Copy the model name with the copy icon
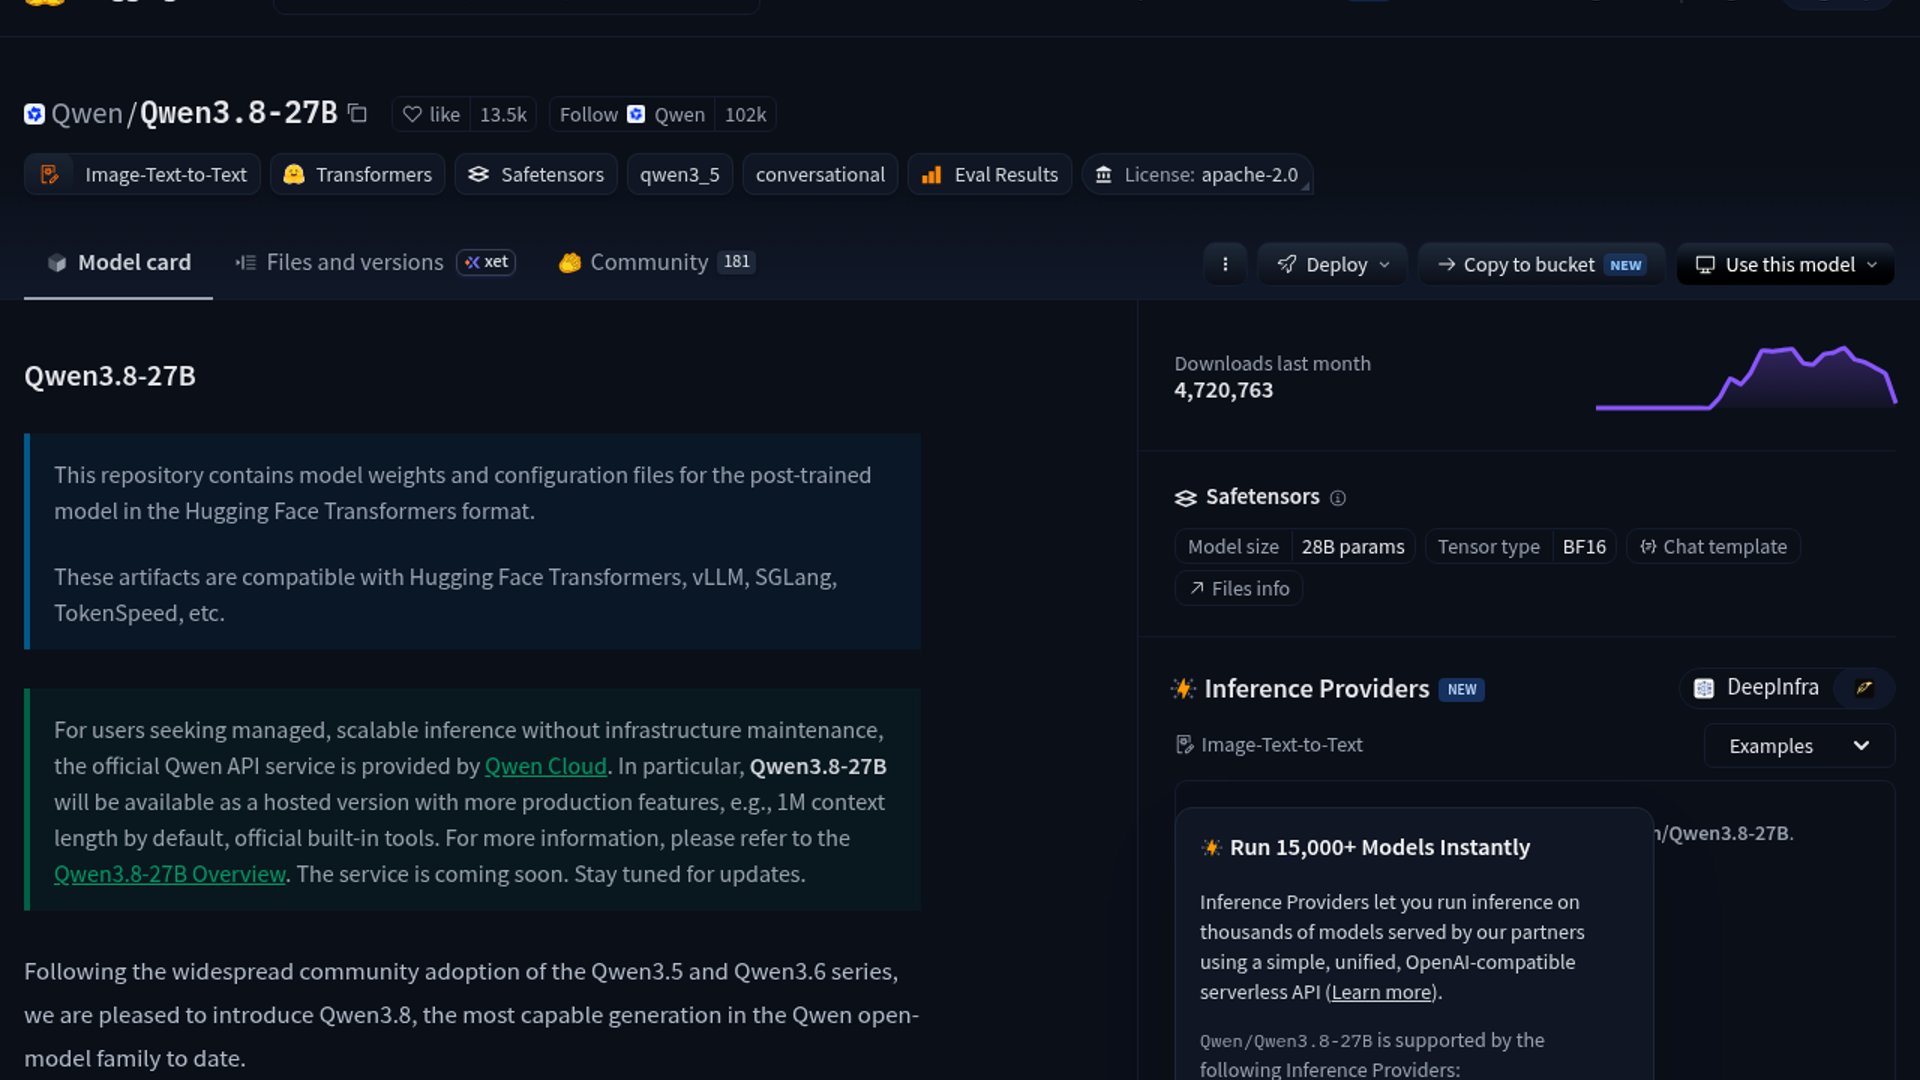Viewport: 1920px width, 1080px height. pos(357,114)
